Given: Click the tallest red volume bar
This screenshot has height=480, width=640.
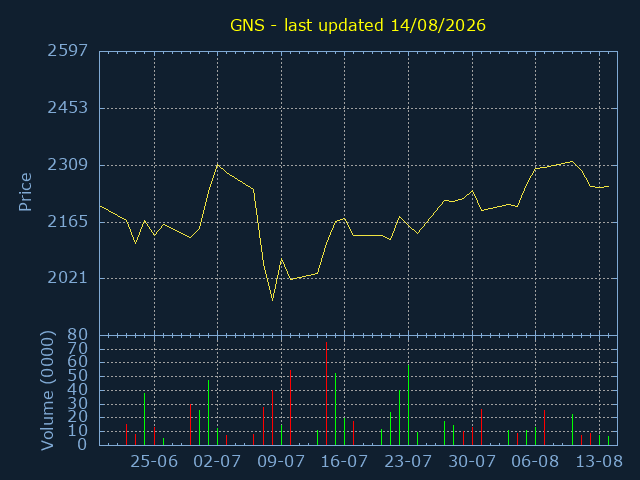Looking at the screenshot, I should (327, 393).
